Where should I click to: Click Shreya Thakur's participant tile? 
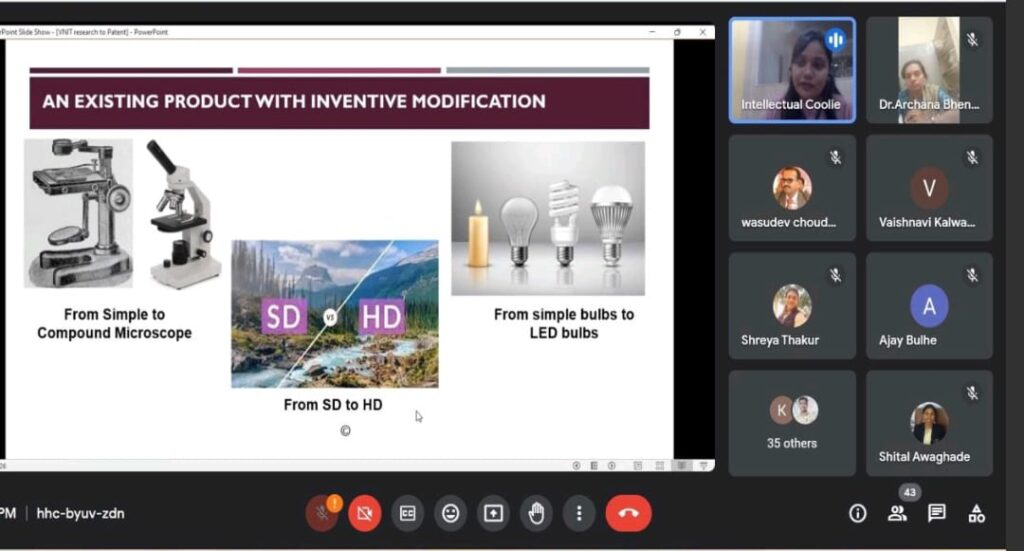click(x=792, y=306)
